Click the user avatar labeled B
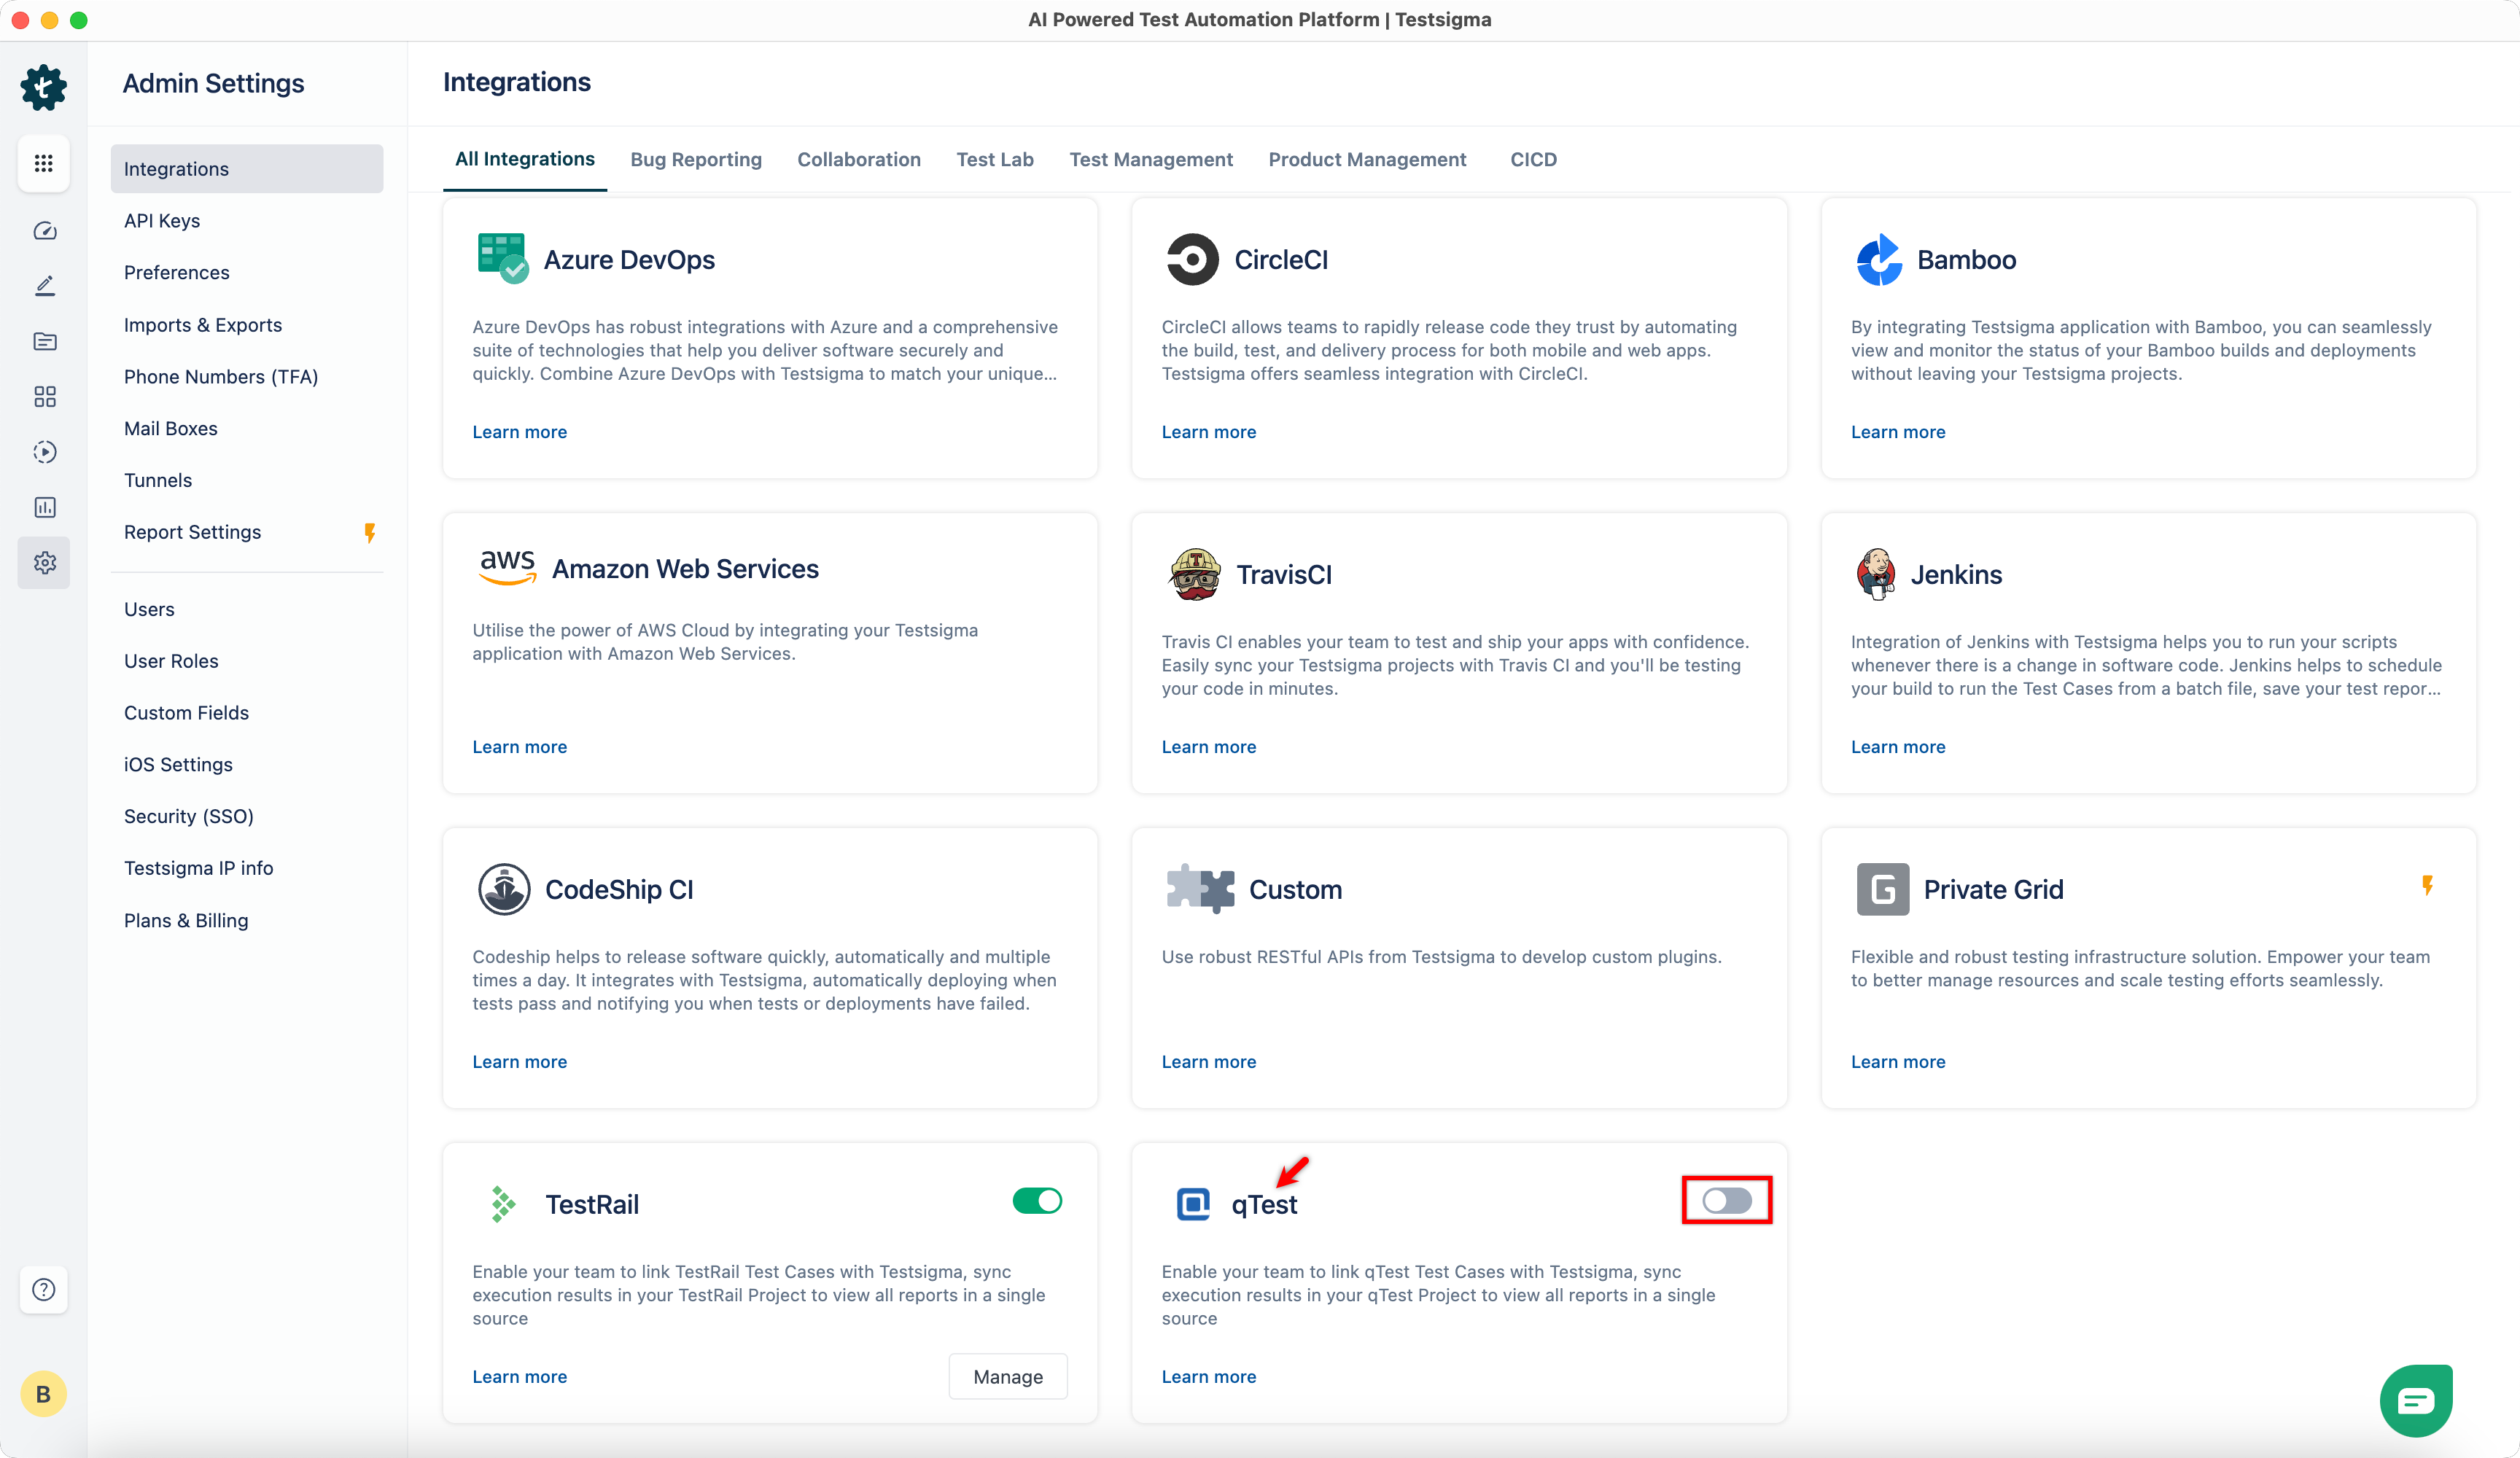The height and width of the screenshot is (1458, 2520). pos(43,1393)
